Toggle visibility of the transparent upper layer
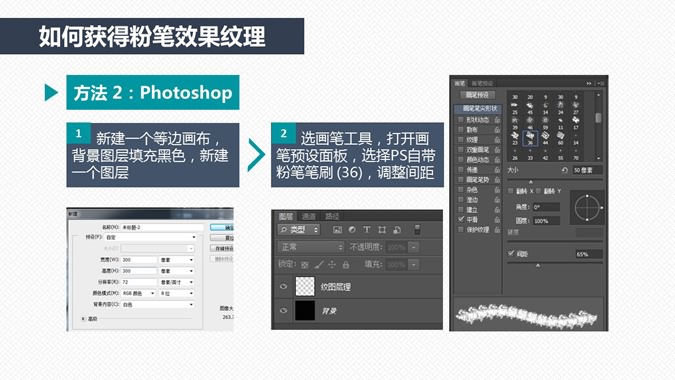 pos(283,287)
